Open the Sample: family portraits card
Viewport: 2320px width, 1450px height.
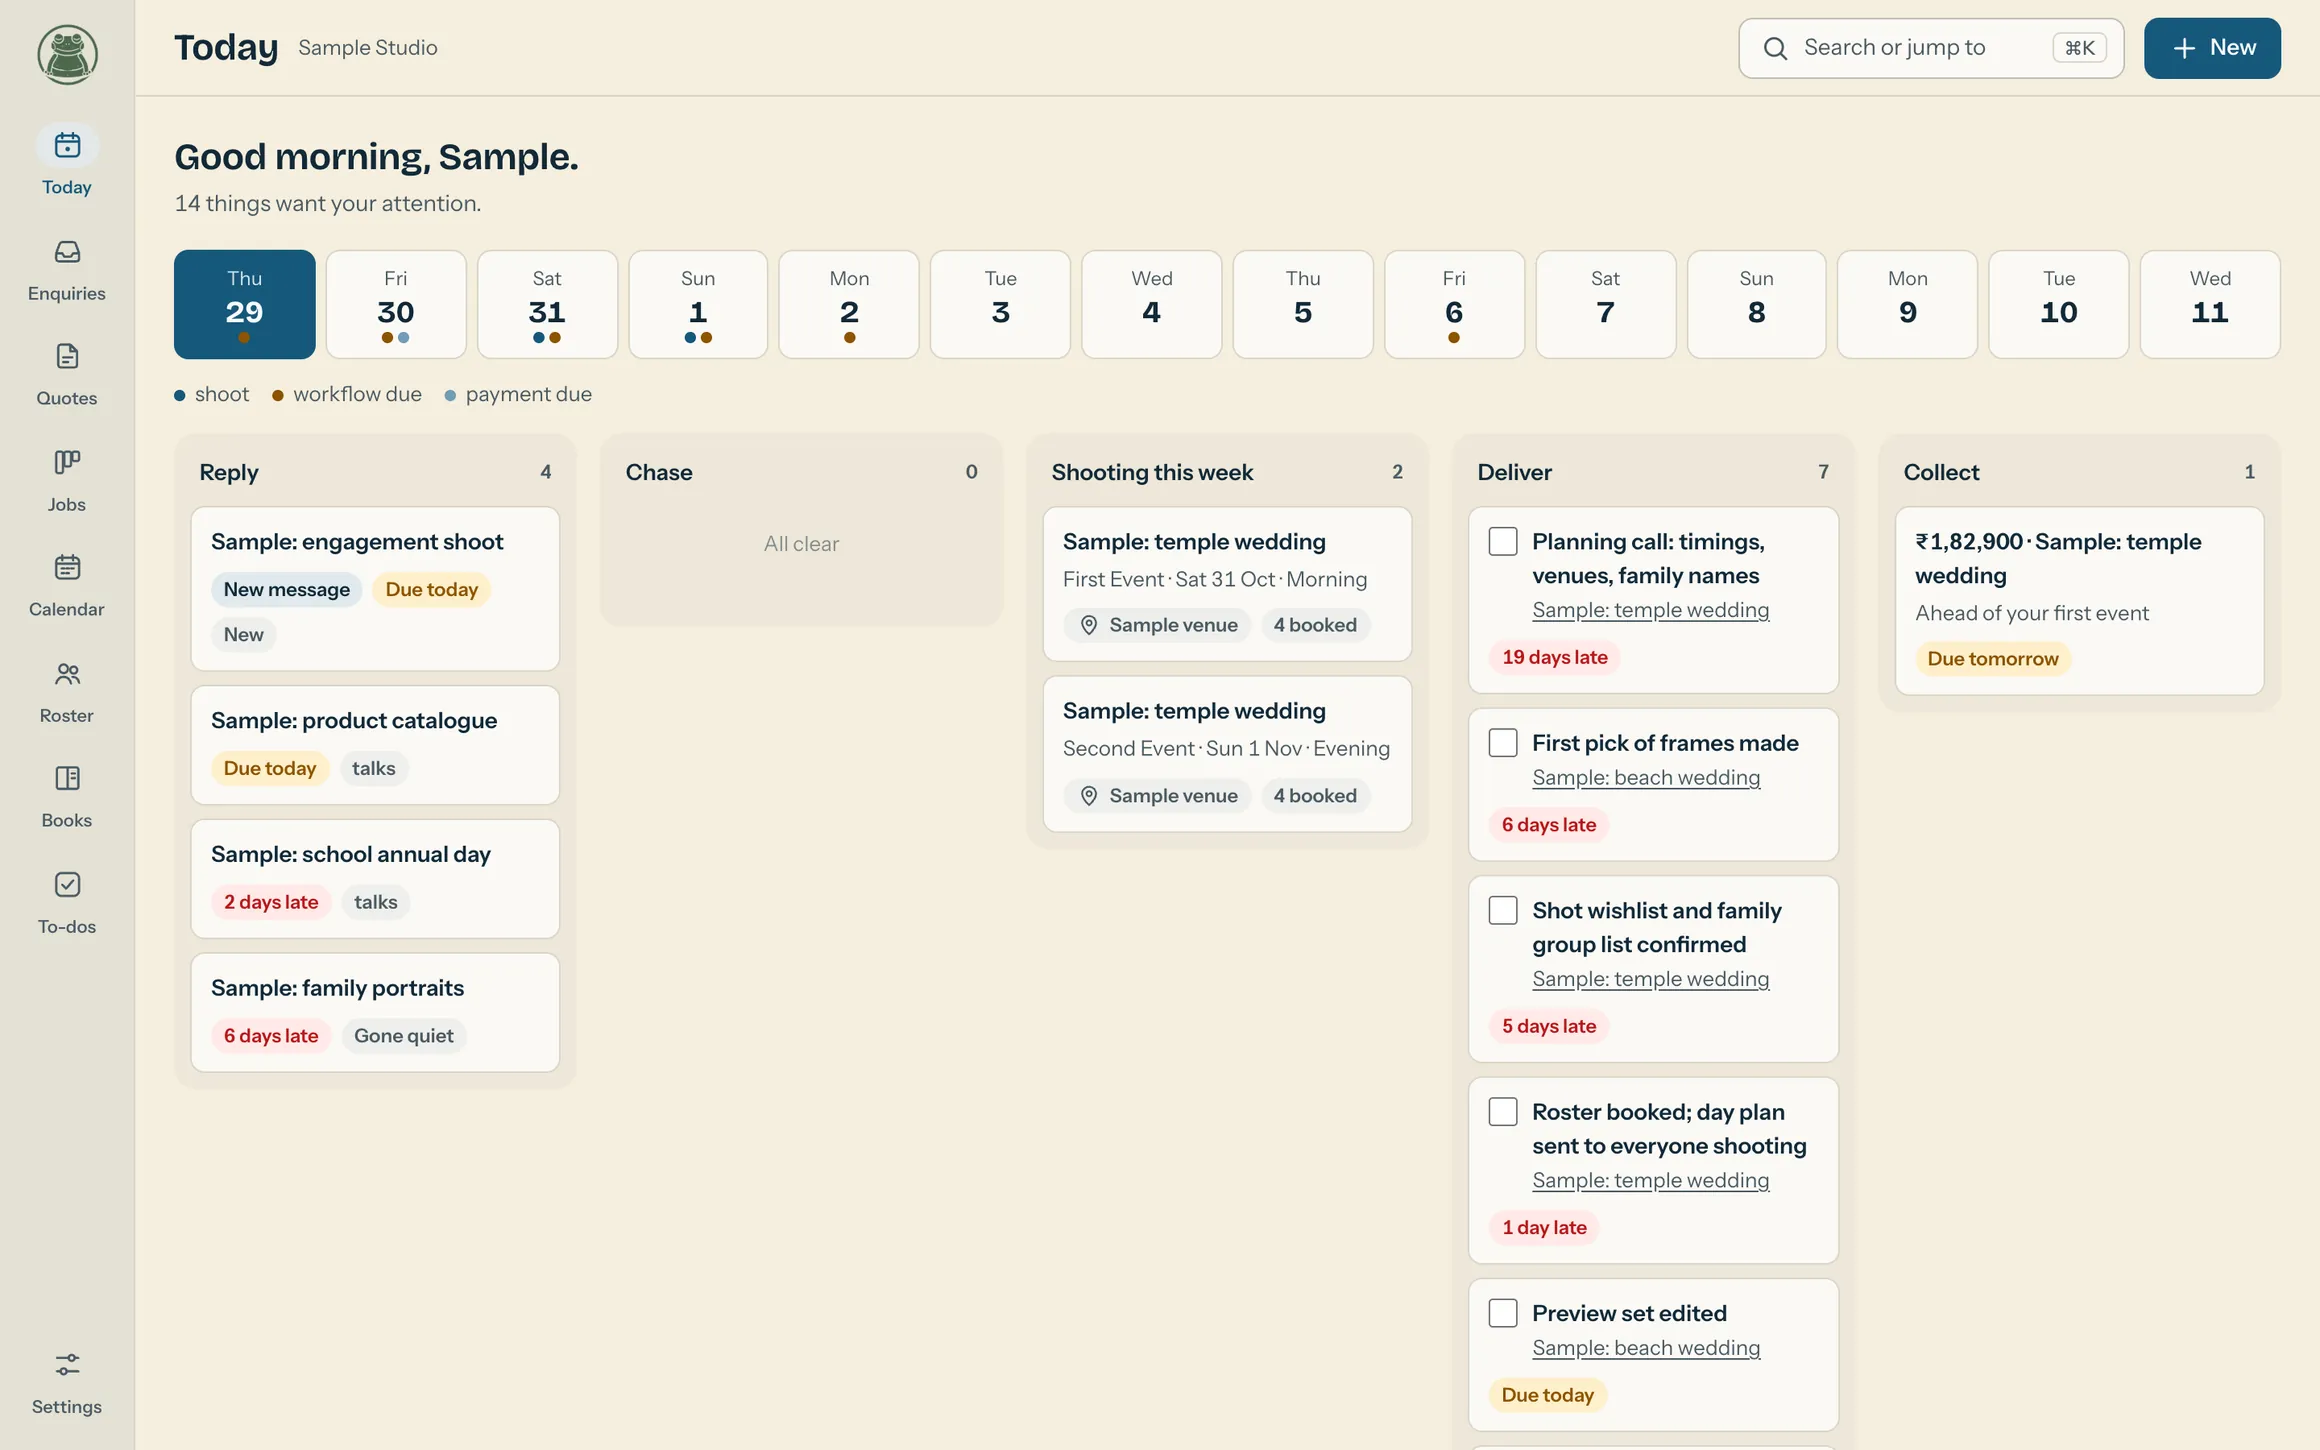375,1013
